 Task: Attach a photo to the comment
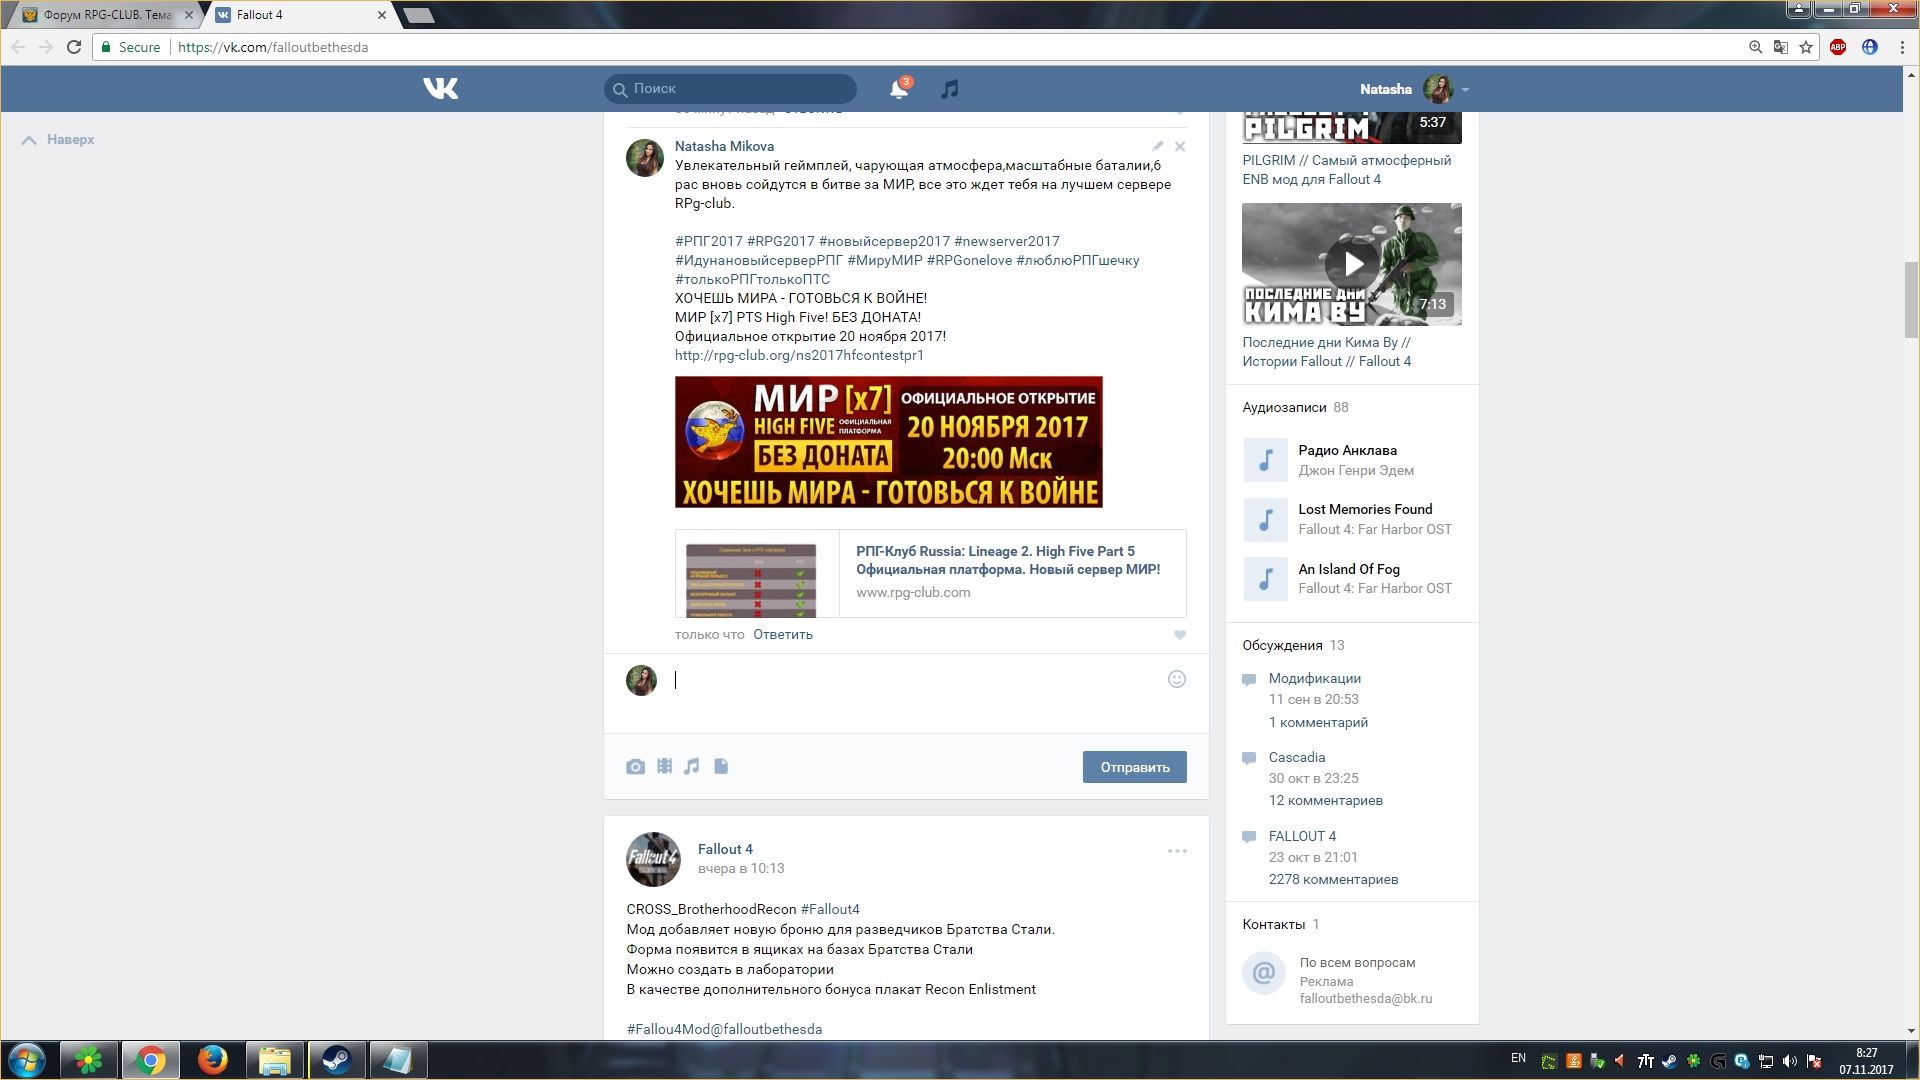(x=635, y=767)
